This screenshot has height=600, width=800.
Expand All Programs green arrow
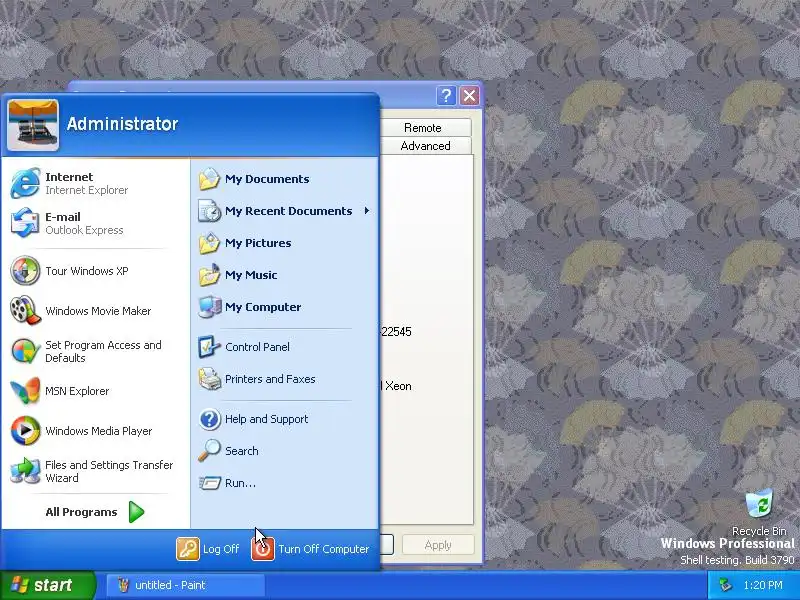pyautogui.click(x=136, y=512)
